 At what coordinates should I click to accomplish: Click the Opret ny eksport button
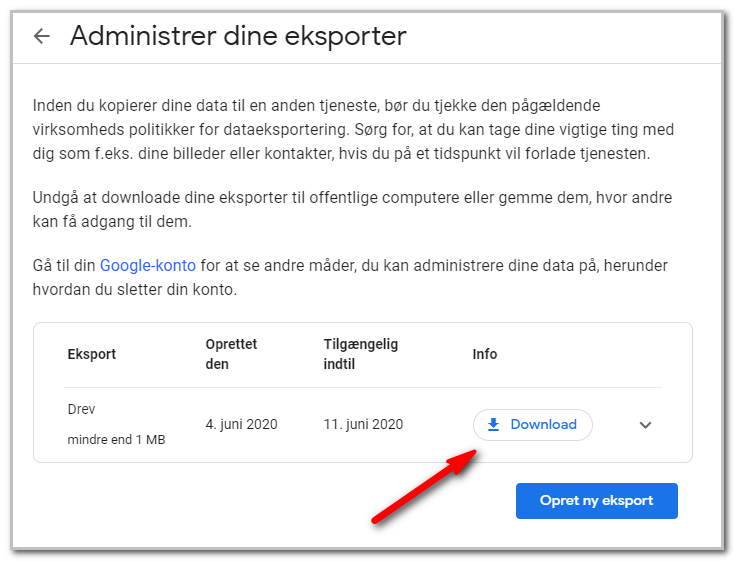[596, 501]
